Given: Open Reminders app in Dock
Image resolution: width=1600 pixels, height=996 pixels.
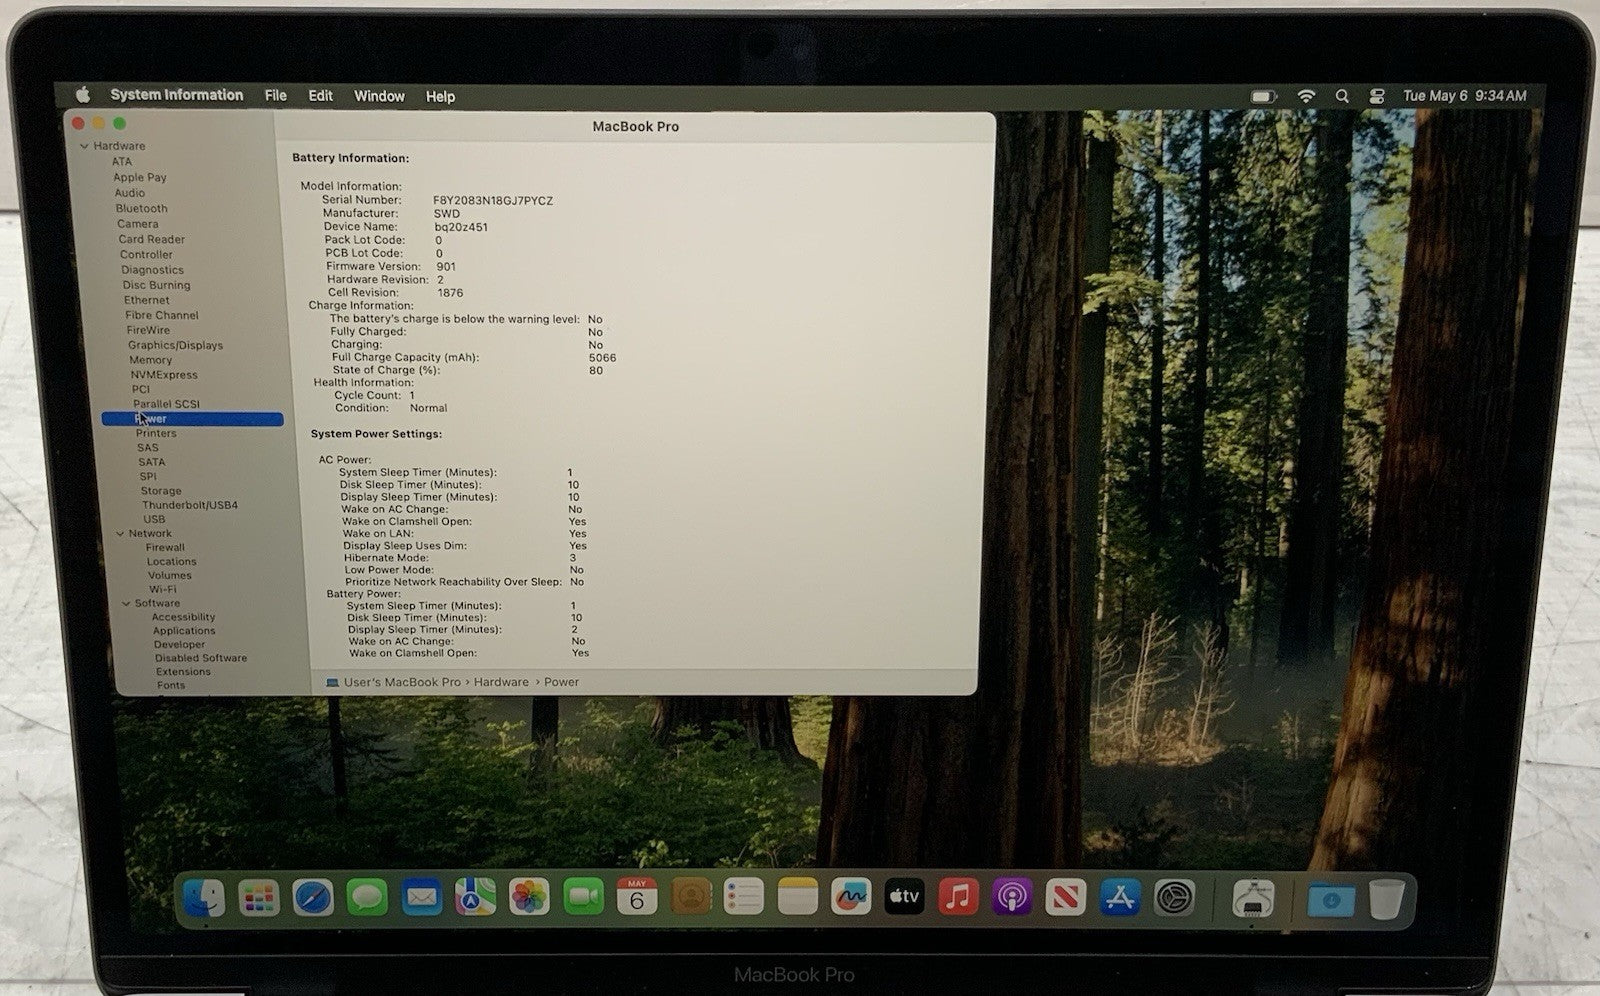Looking at the screenshot, I should [744, 897].
